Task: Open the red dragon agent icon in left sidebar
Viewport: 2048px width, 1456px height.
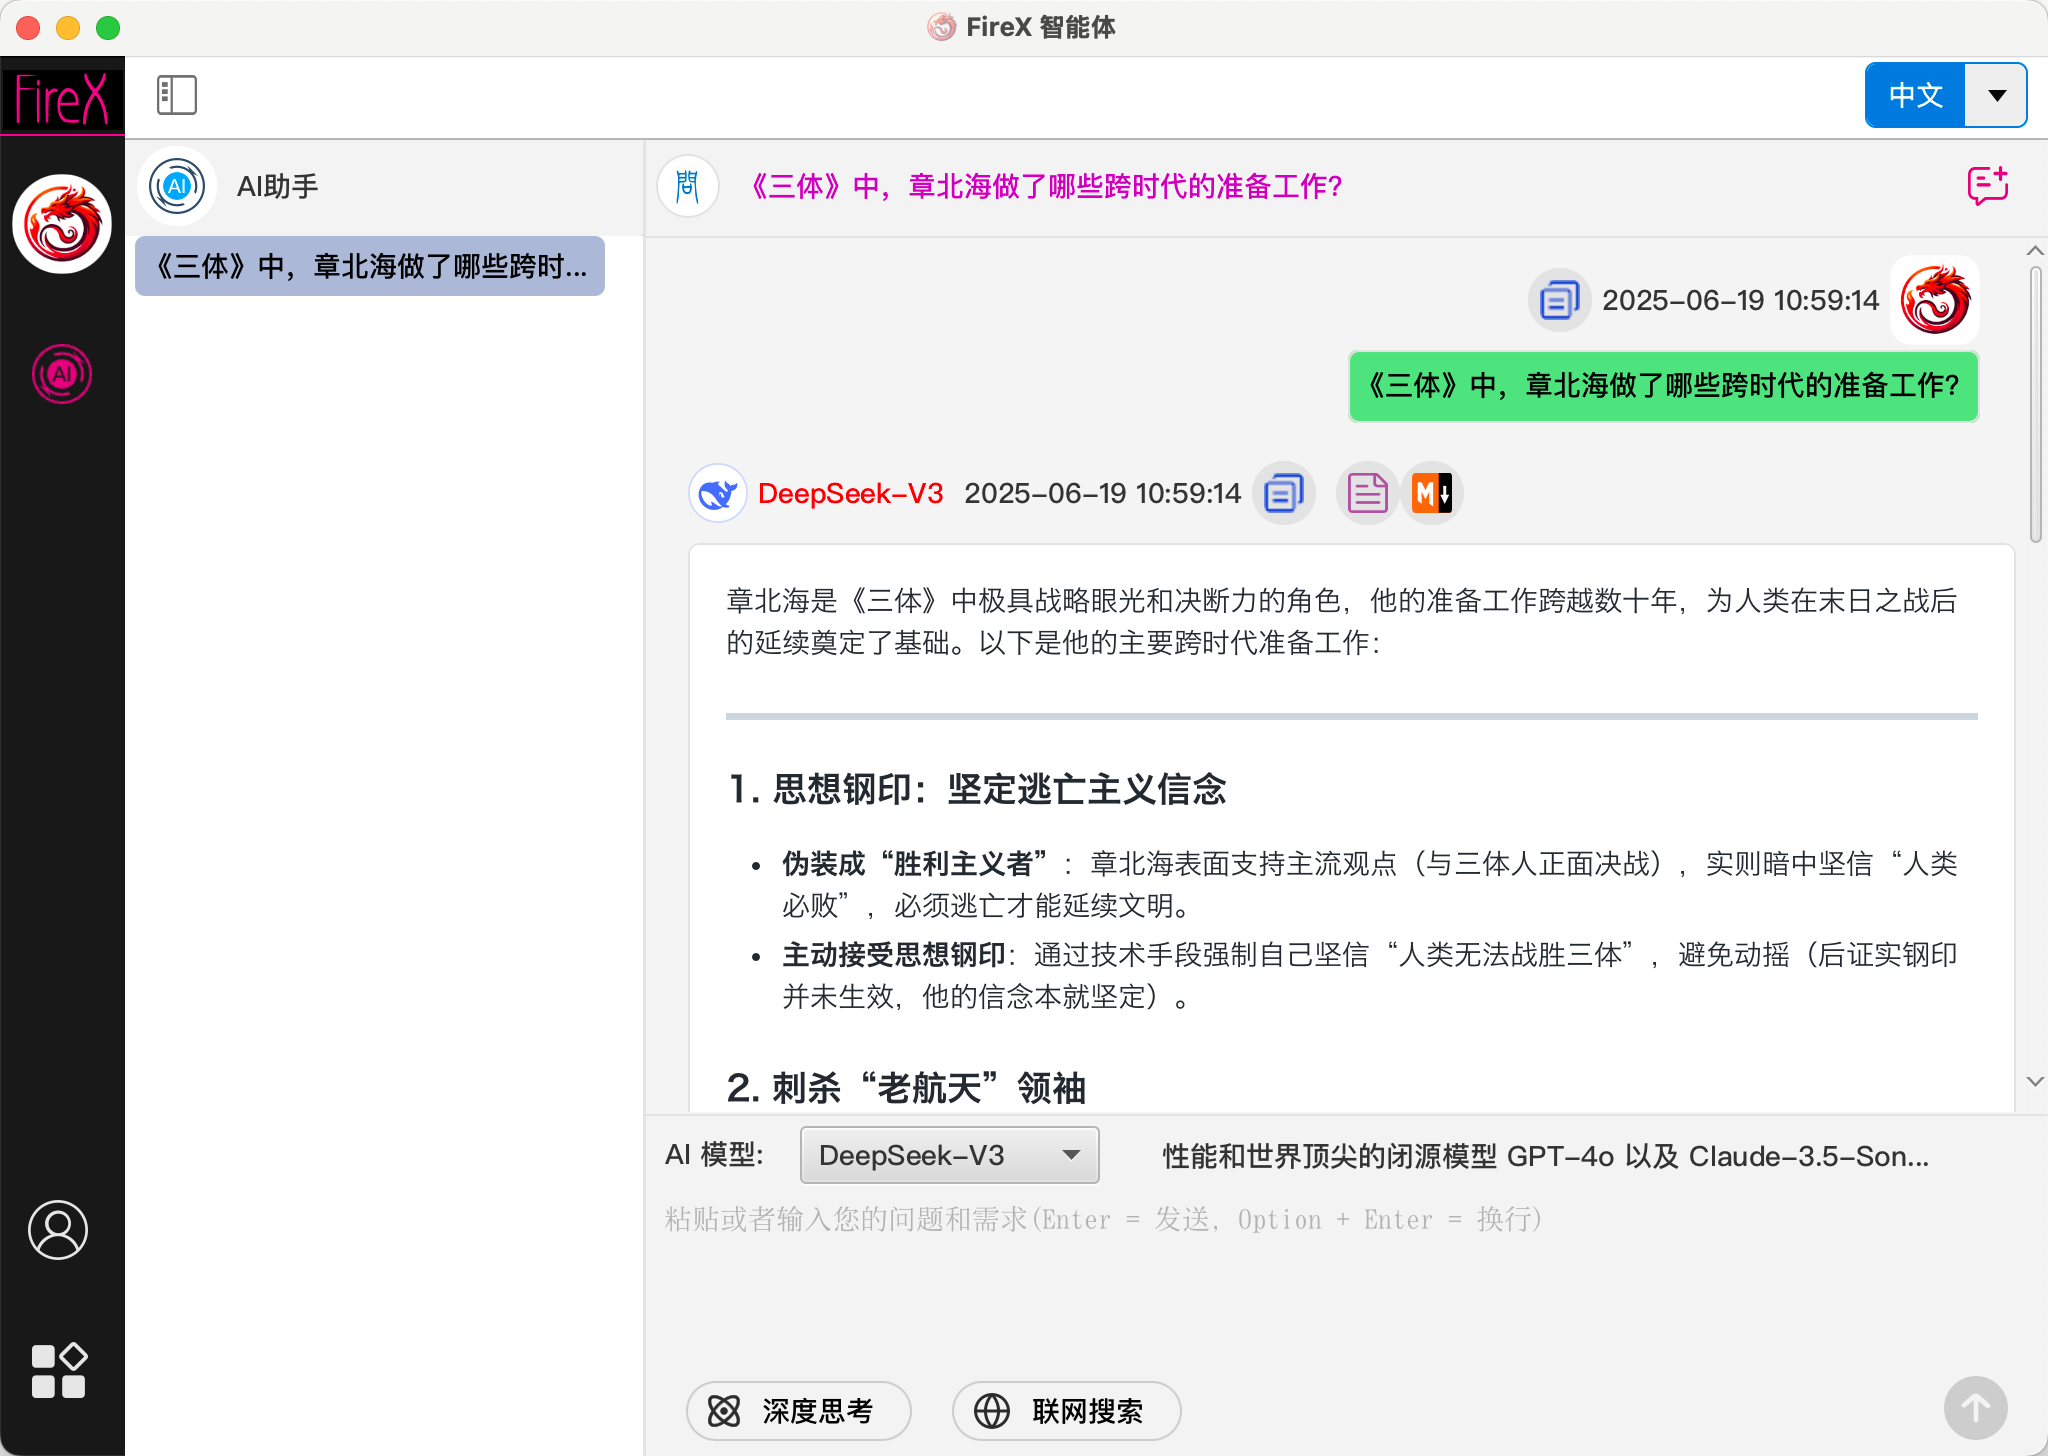Action: pyautogui.click(x=62, y=224)
